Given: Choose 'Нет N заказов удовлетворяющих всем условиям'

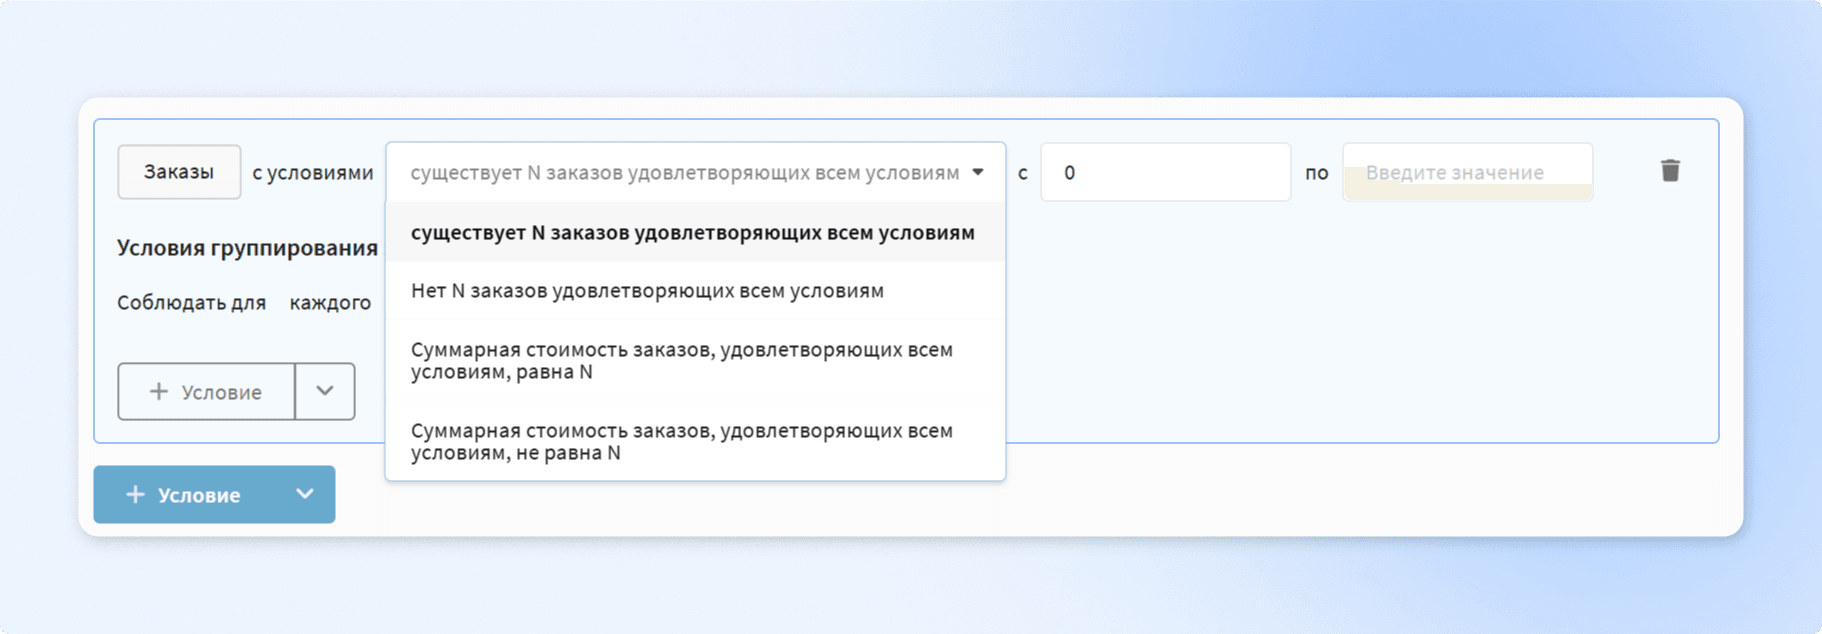Looking at the screenshot, I should click(x=695, y=290).
